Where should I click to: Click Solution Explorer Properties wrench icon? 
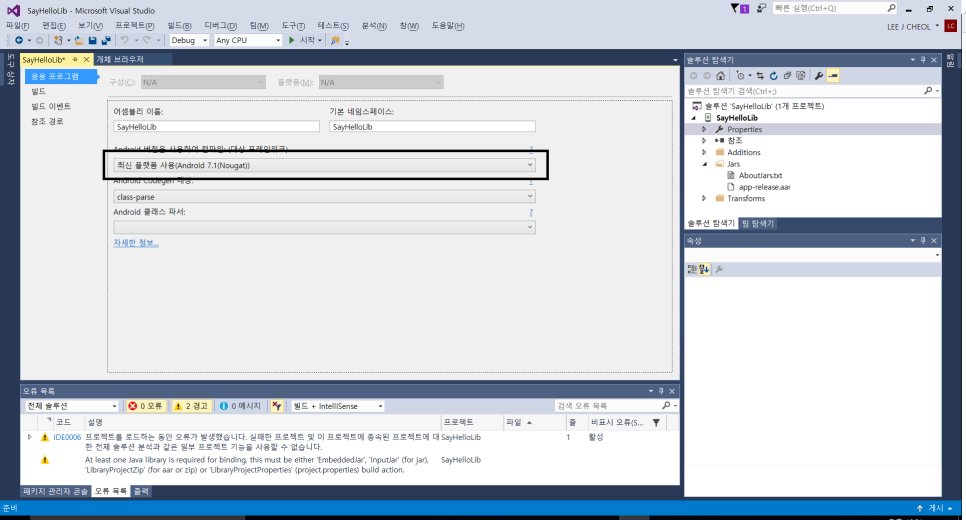click(819, 76)
